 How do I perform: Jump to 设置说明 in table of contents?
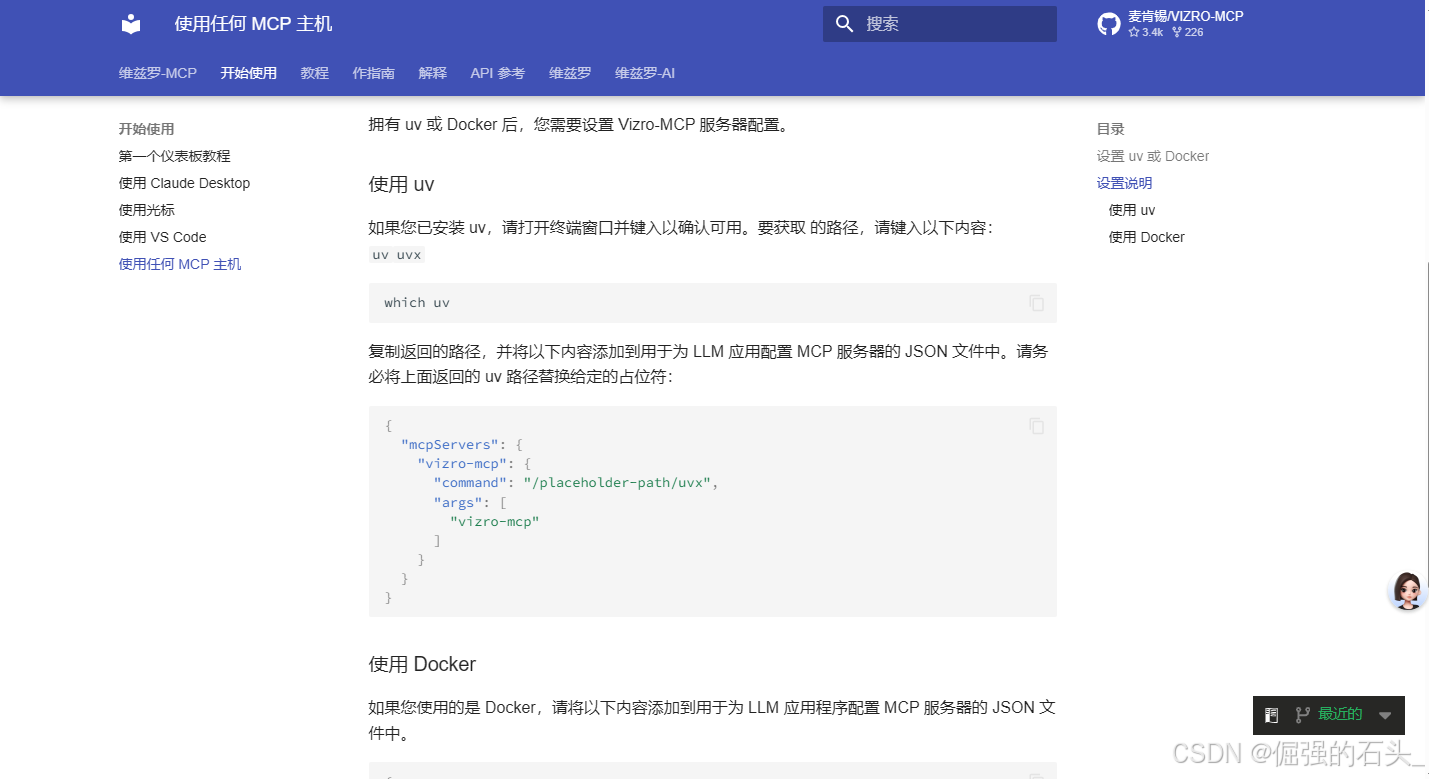(1125, 183)
